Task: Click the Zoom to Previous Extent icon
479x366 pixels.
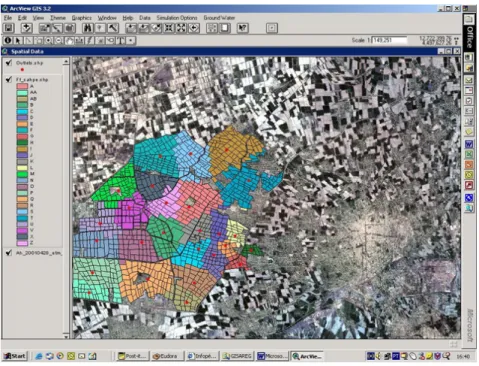Action: [x=194, y=28]
